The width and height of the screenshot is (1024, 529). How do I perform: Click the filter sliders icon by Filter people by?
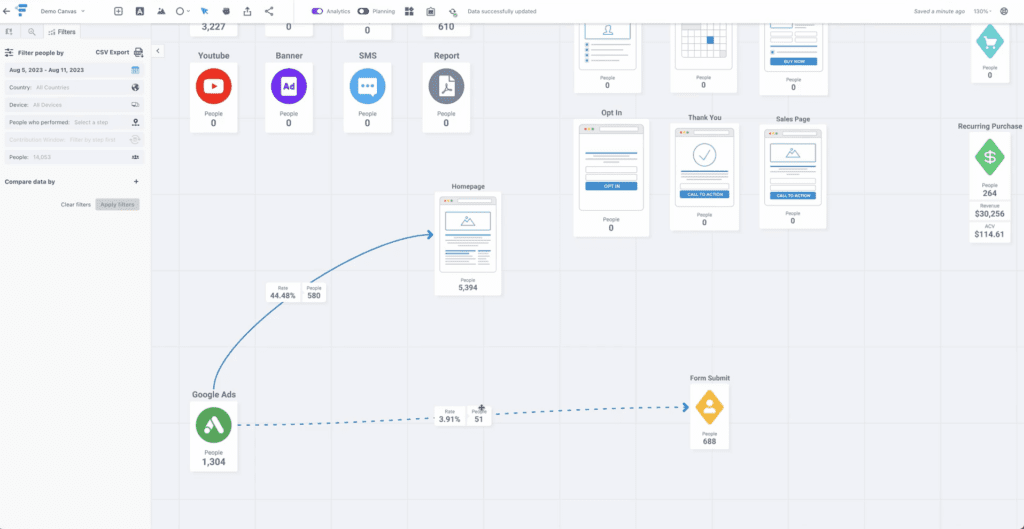(x=9, y=52)
